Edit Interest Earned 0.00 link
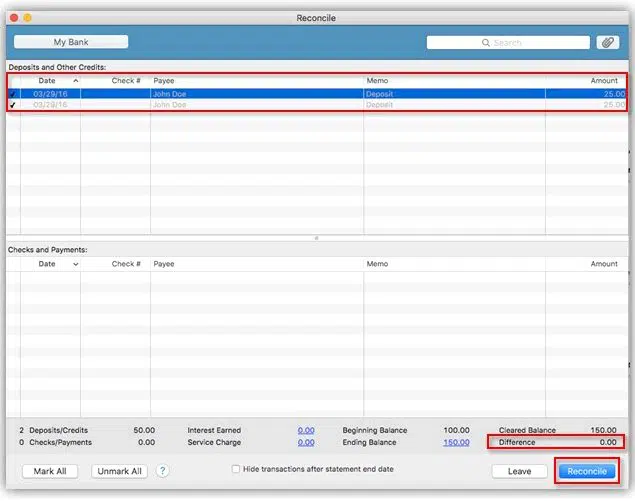Viewport: 635px width, 501px height. [306, 430]
